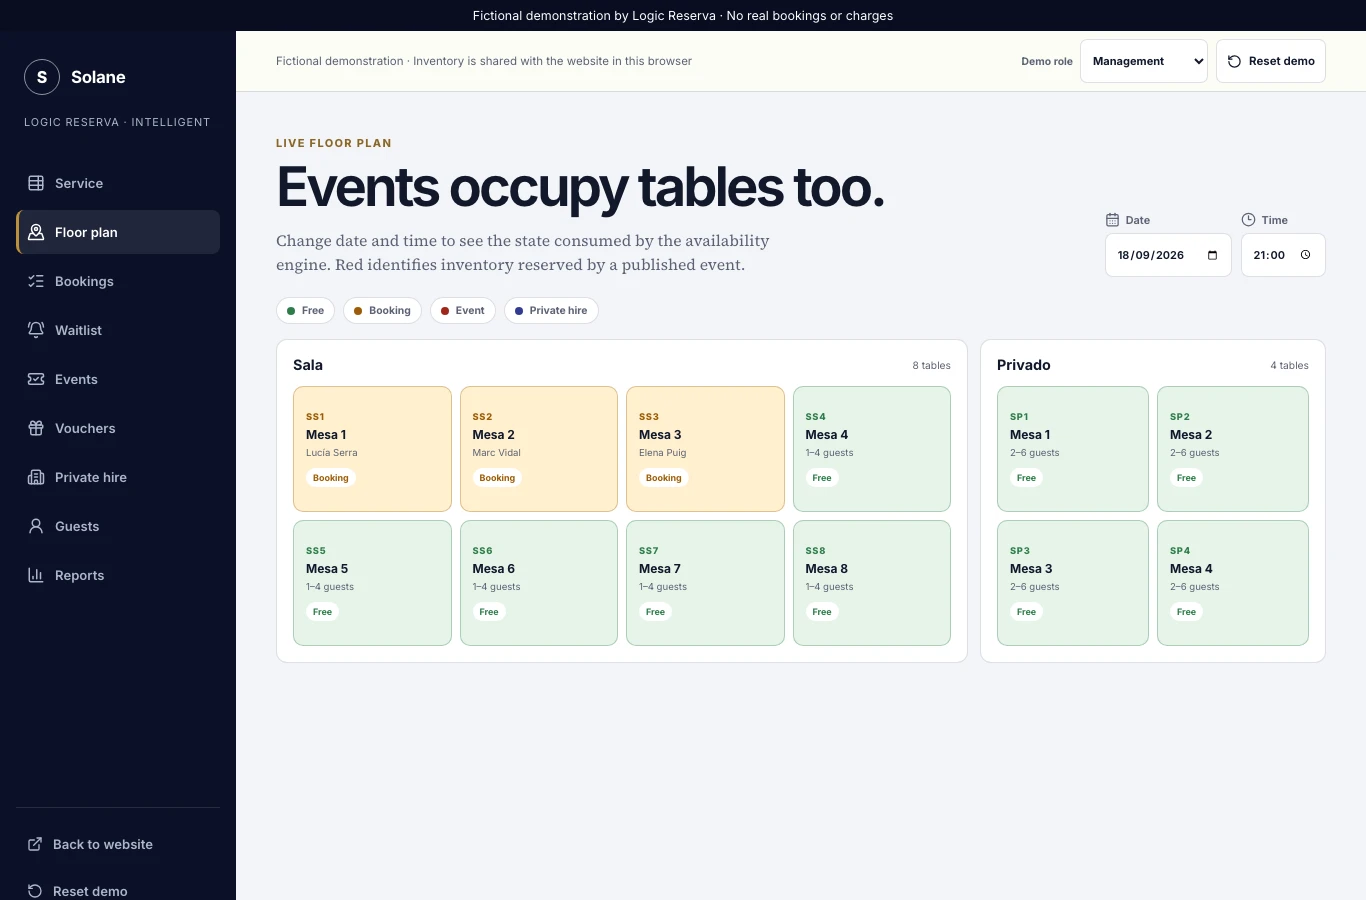Click the Privado section heading

coord(1024,365)
